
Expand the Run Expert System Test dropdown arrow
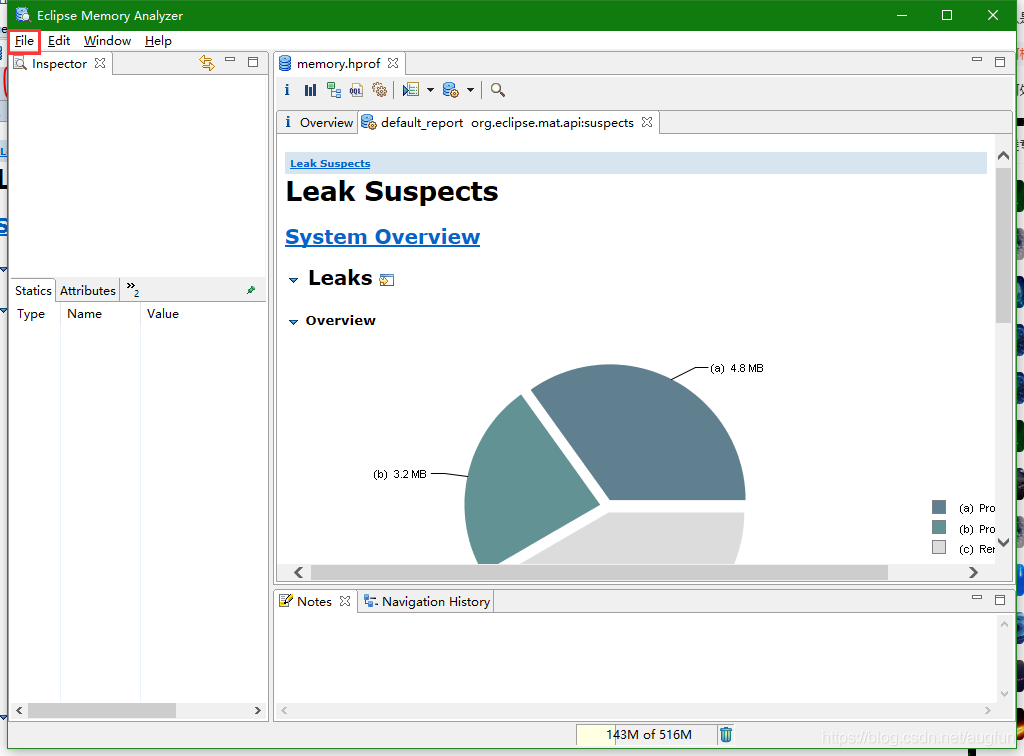point(430,90)
